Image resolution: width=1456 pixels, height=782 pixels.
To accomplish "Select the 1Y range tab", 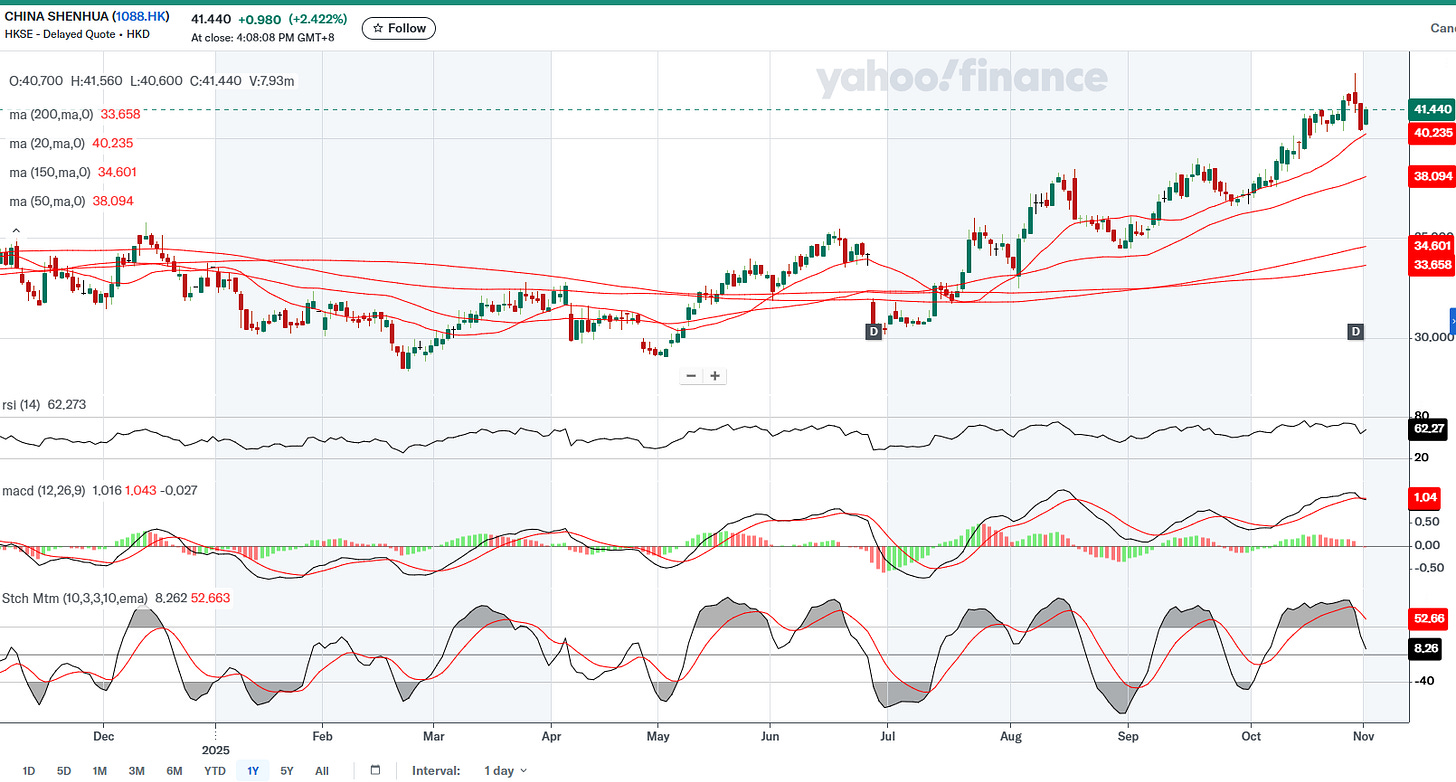I will pos(253,771).
